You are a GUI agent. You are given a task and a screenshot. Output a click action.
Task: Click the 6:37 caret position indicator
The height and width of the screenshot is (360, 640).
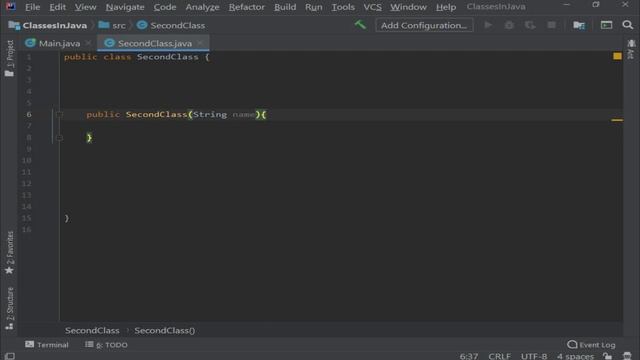click(469, 356)
